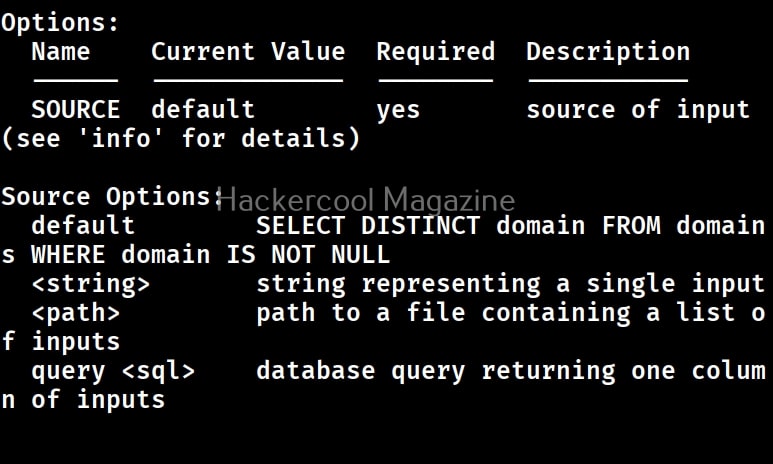Click the 'yes' required value
773x464 pixels.
(x=398, y=110)
